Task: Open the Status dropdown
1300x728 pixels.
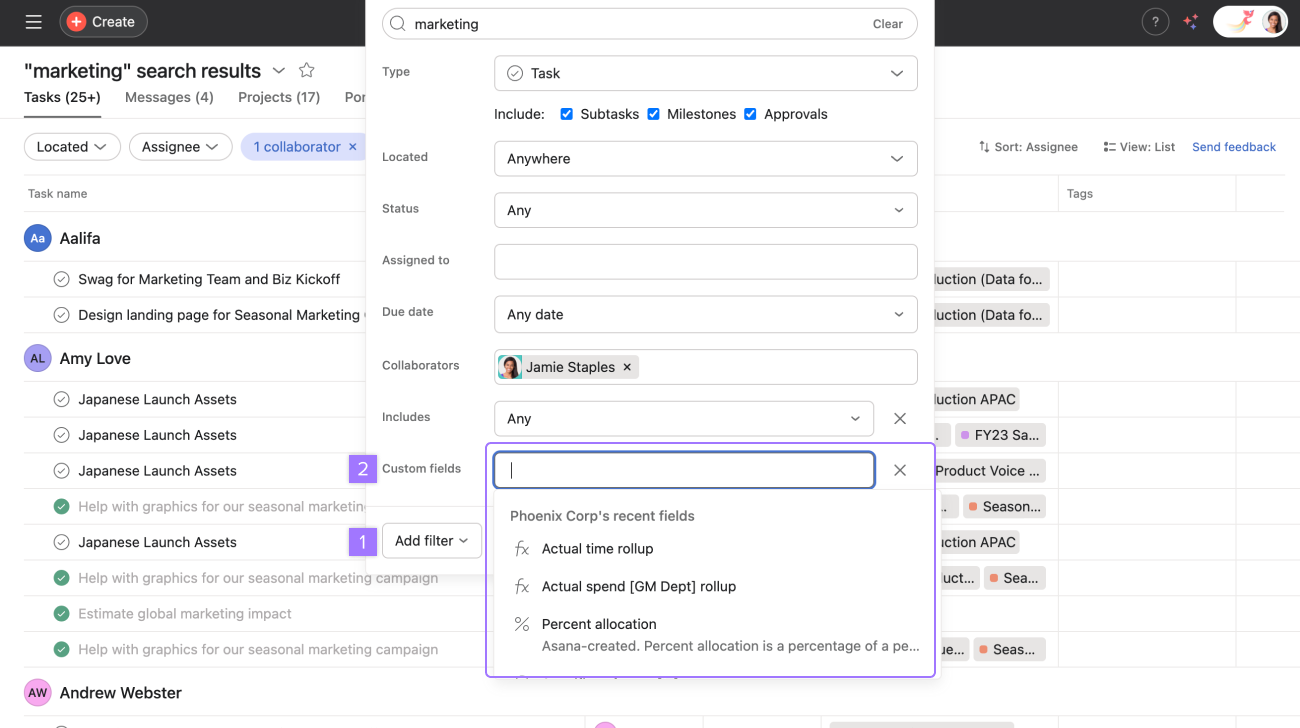Action: [705, 210]
